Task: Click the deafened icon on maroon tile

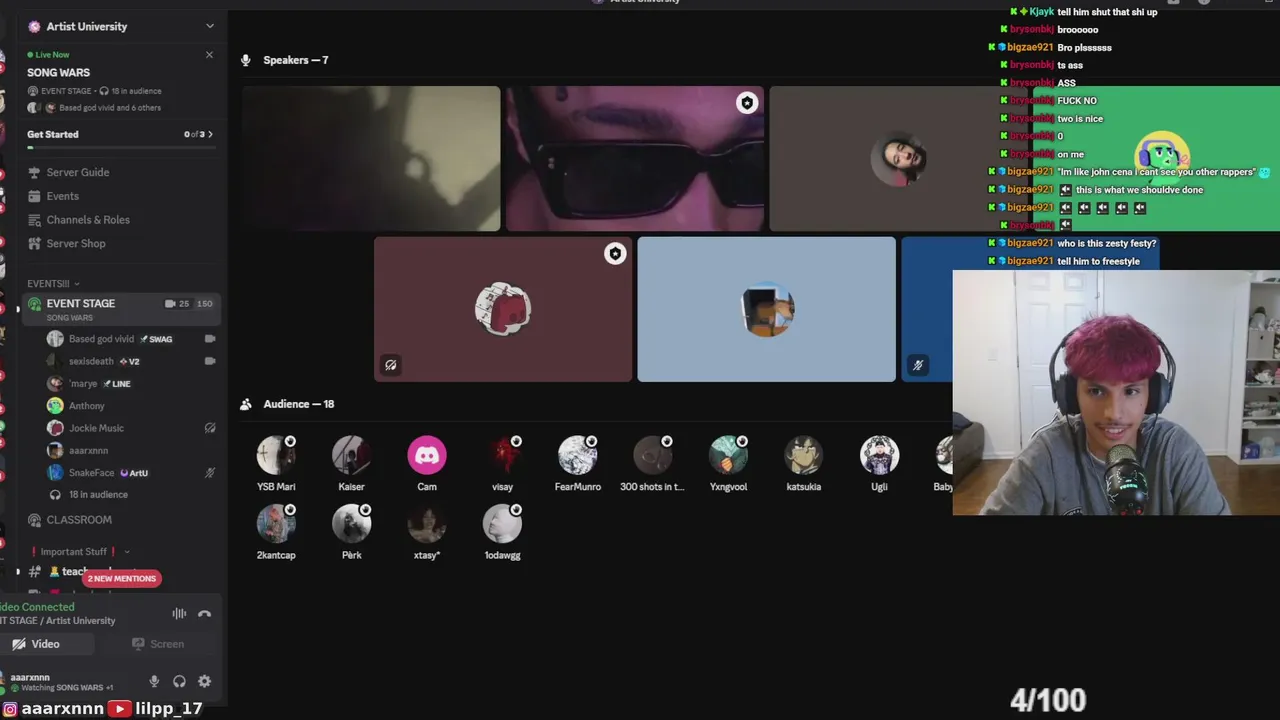Action: pyautogui.click(x=391, y=365)
